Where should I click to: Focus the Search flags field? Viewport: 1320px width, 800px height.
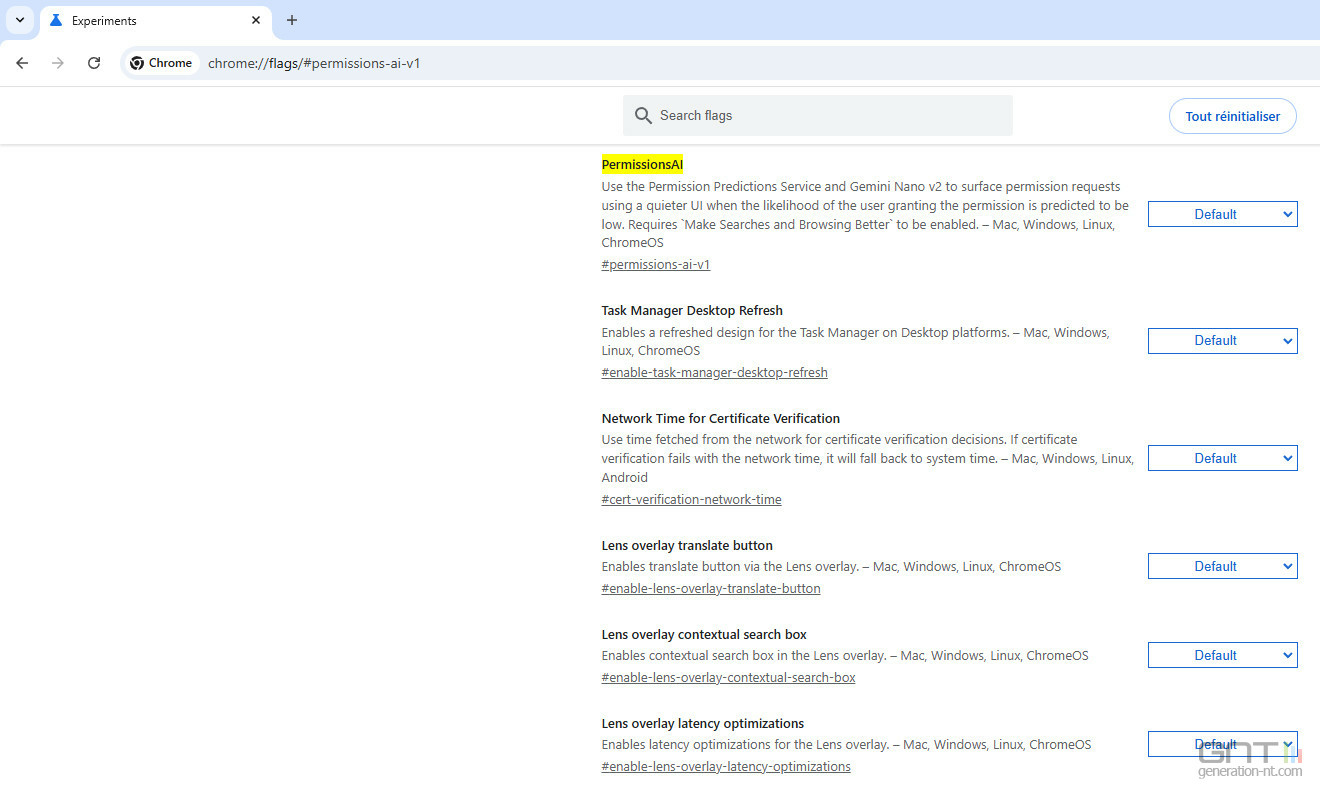click(817, 116)
